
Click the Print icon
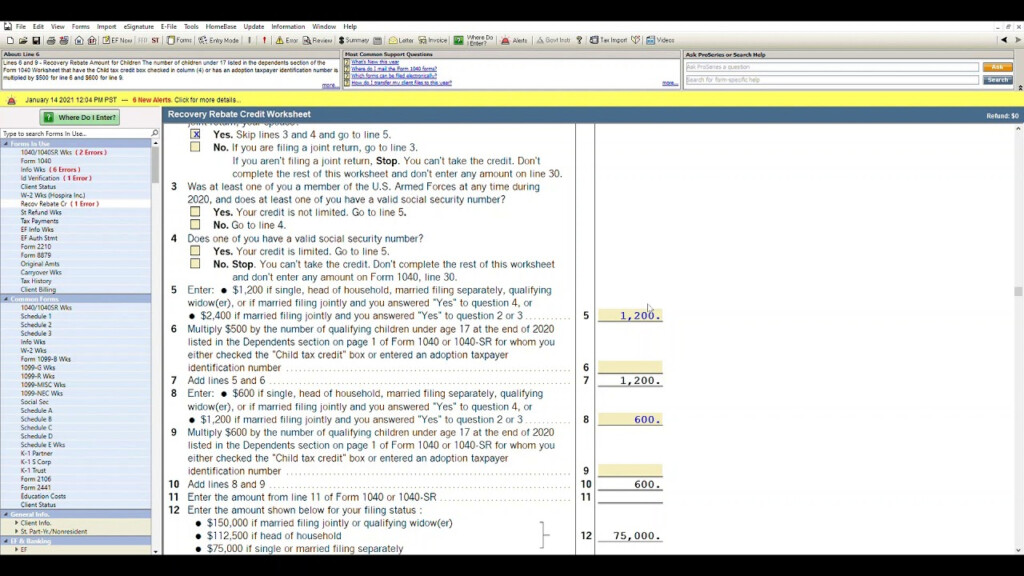51,40
